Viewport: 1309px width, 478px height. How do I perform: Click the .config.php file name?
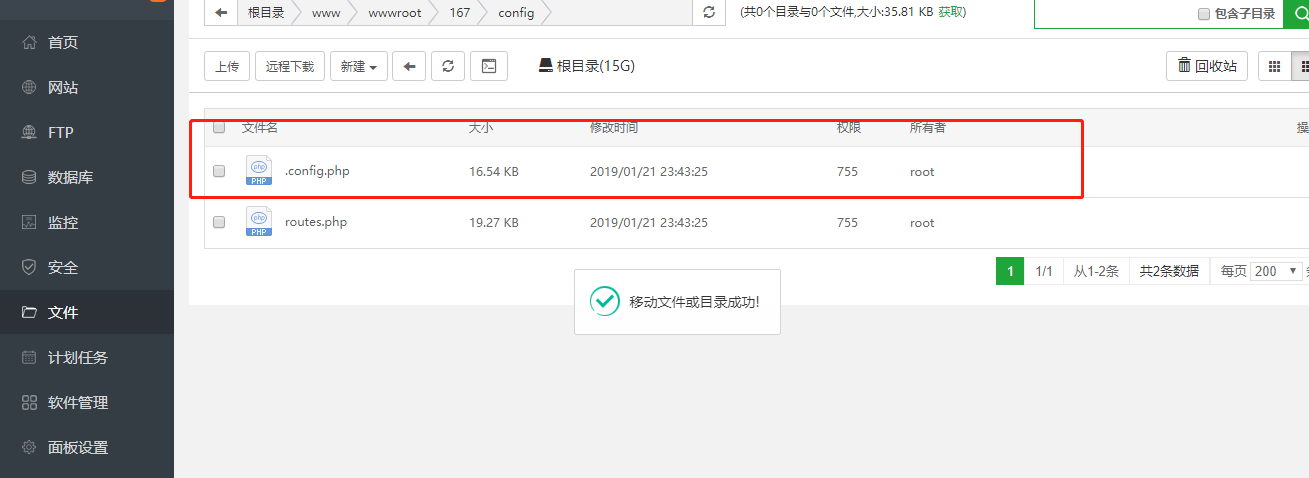click(317, 171)
